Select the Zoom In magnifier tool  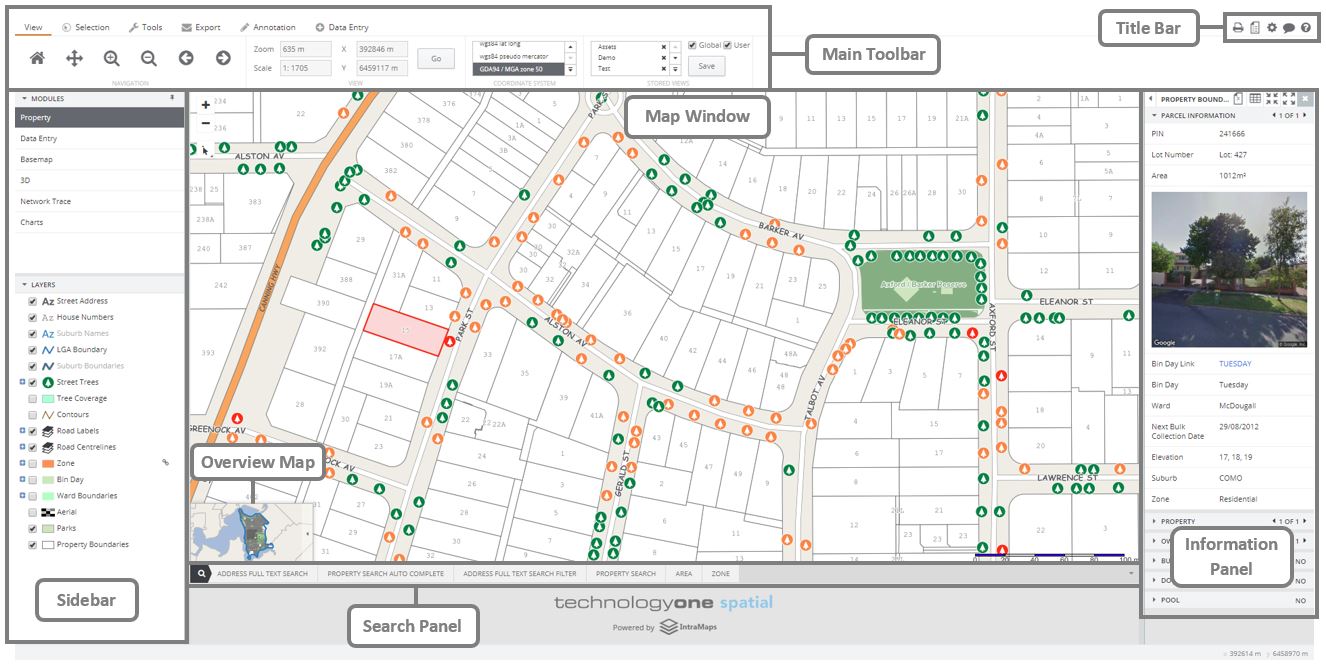pos(111,58)
